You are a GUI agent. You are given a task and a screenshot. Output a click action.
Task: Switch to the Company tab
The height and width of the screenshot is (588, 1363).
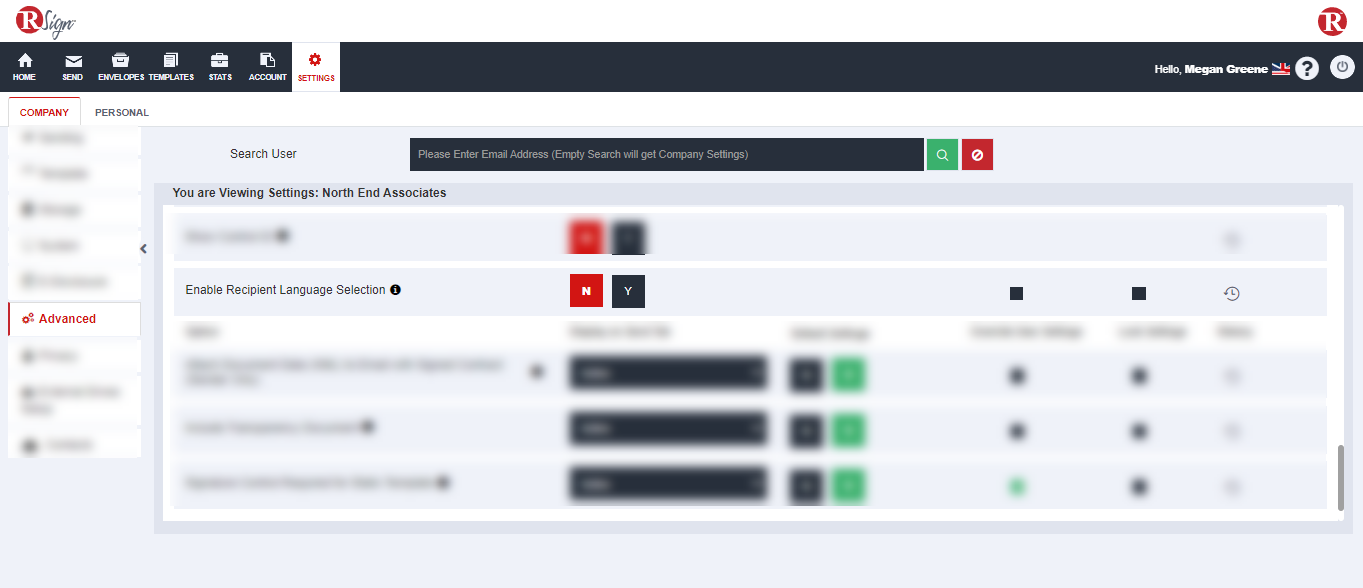[44, 112]
